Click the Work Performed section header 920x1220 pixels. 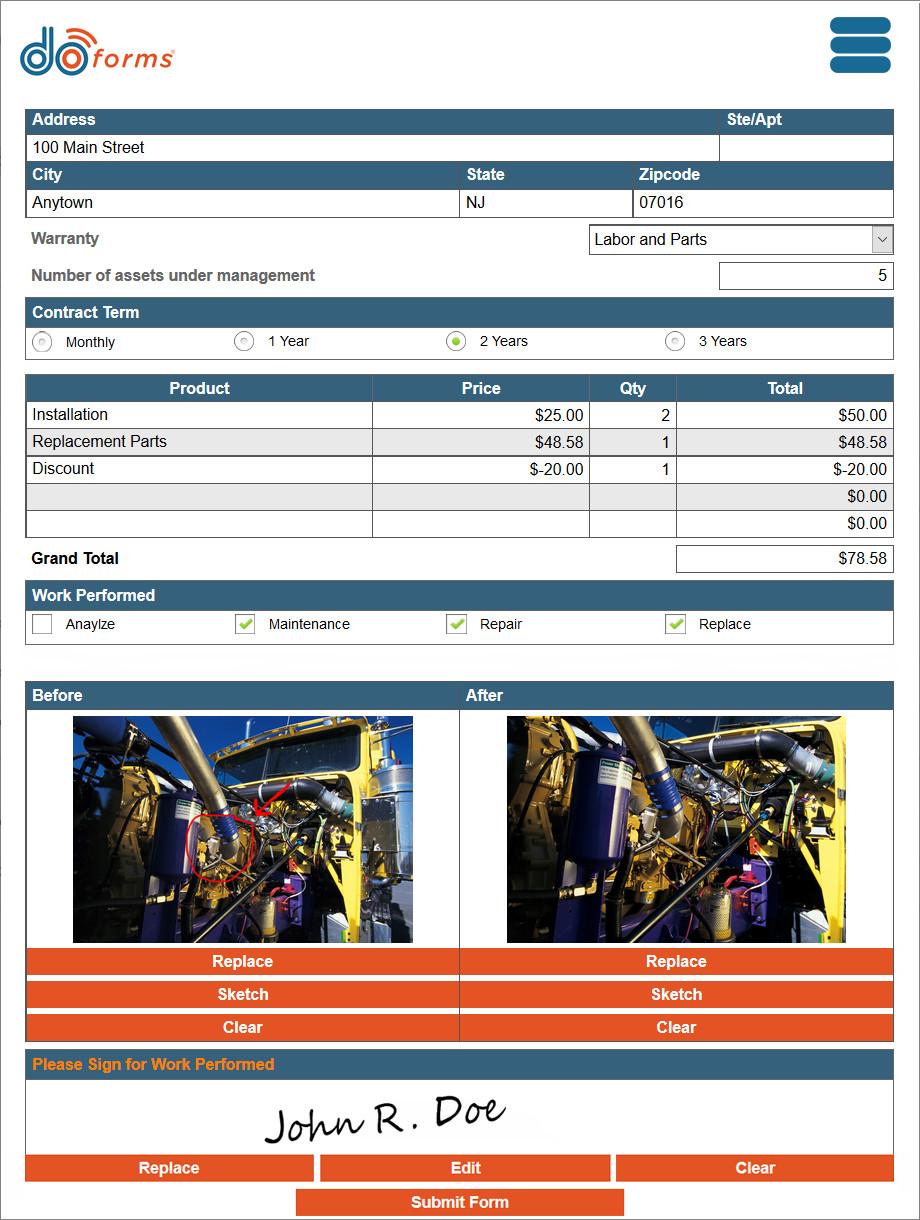pyautogui.click(x=459, y=596)
